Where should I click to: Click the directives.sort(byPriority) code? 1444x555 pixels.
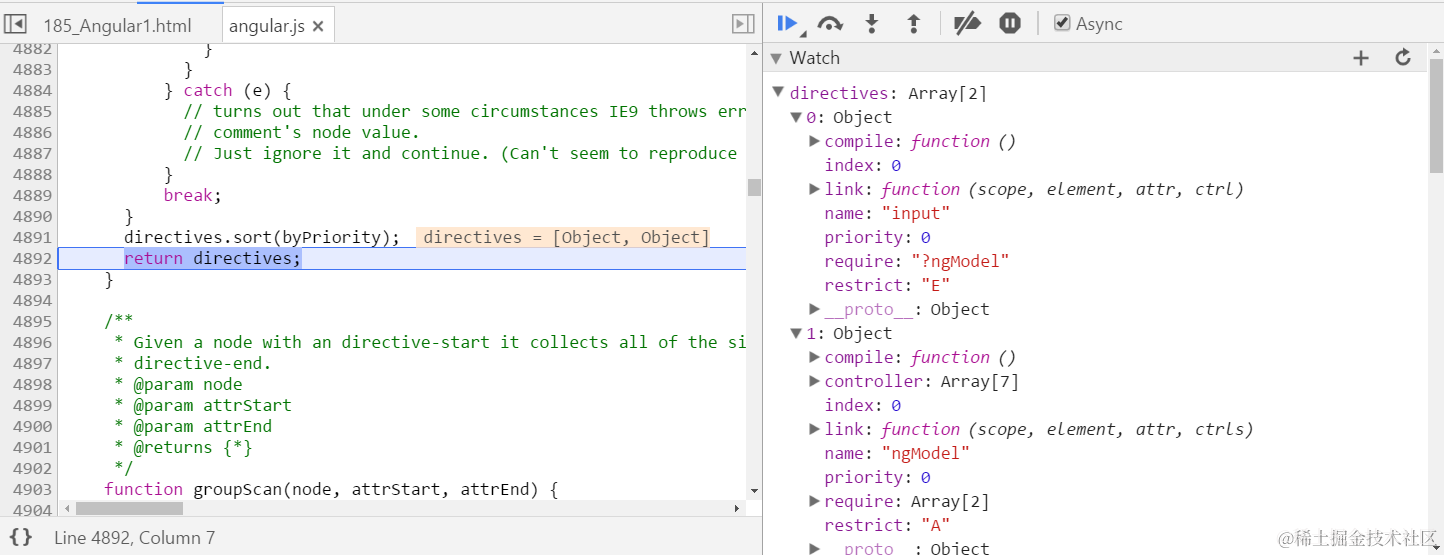[x=262, y=237]
